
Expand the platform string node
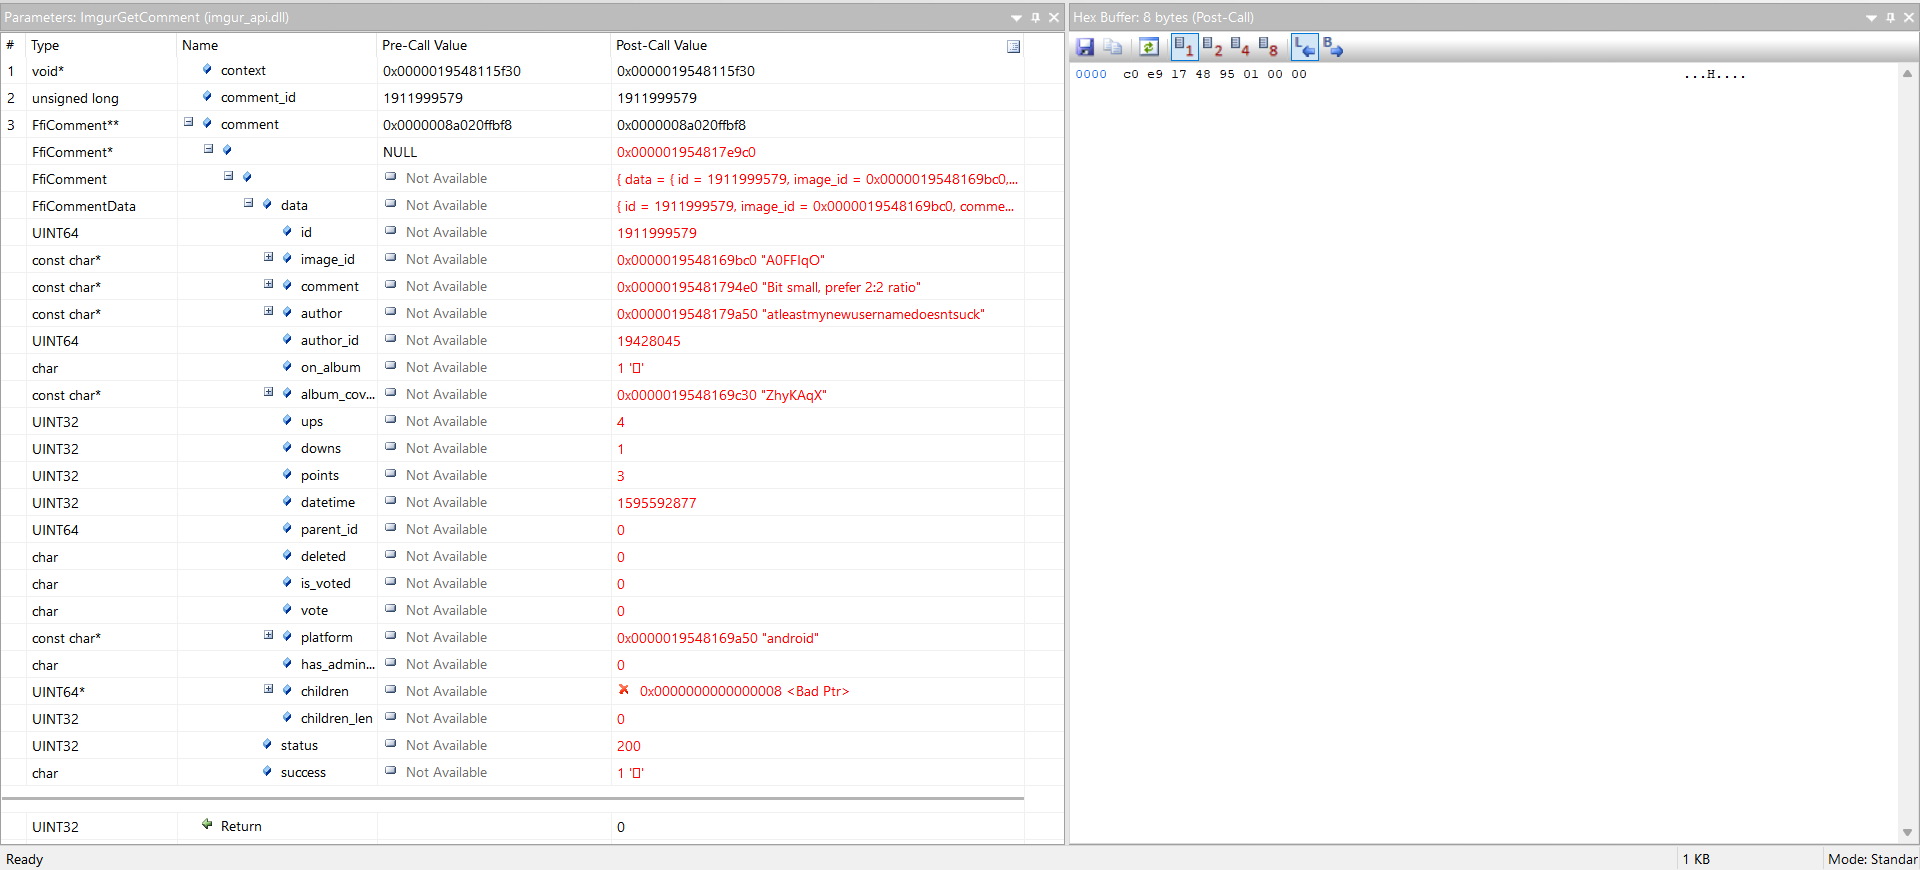[x=268, y=635]
